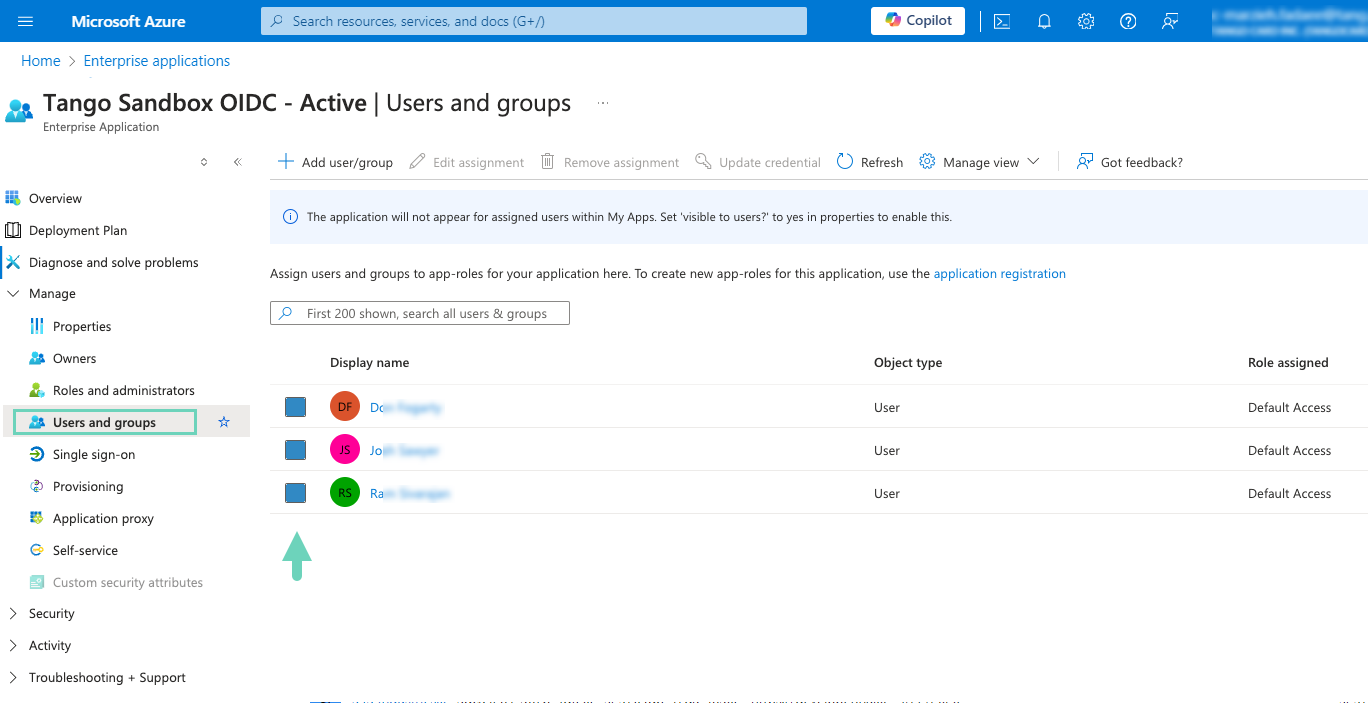Go to Home breadcrumb
The width and height of the screenshot is (1368, 703).
41,61
